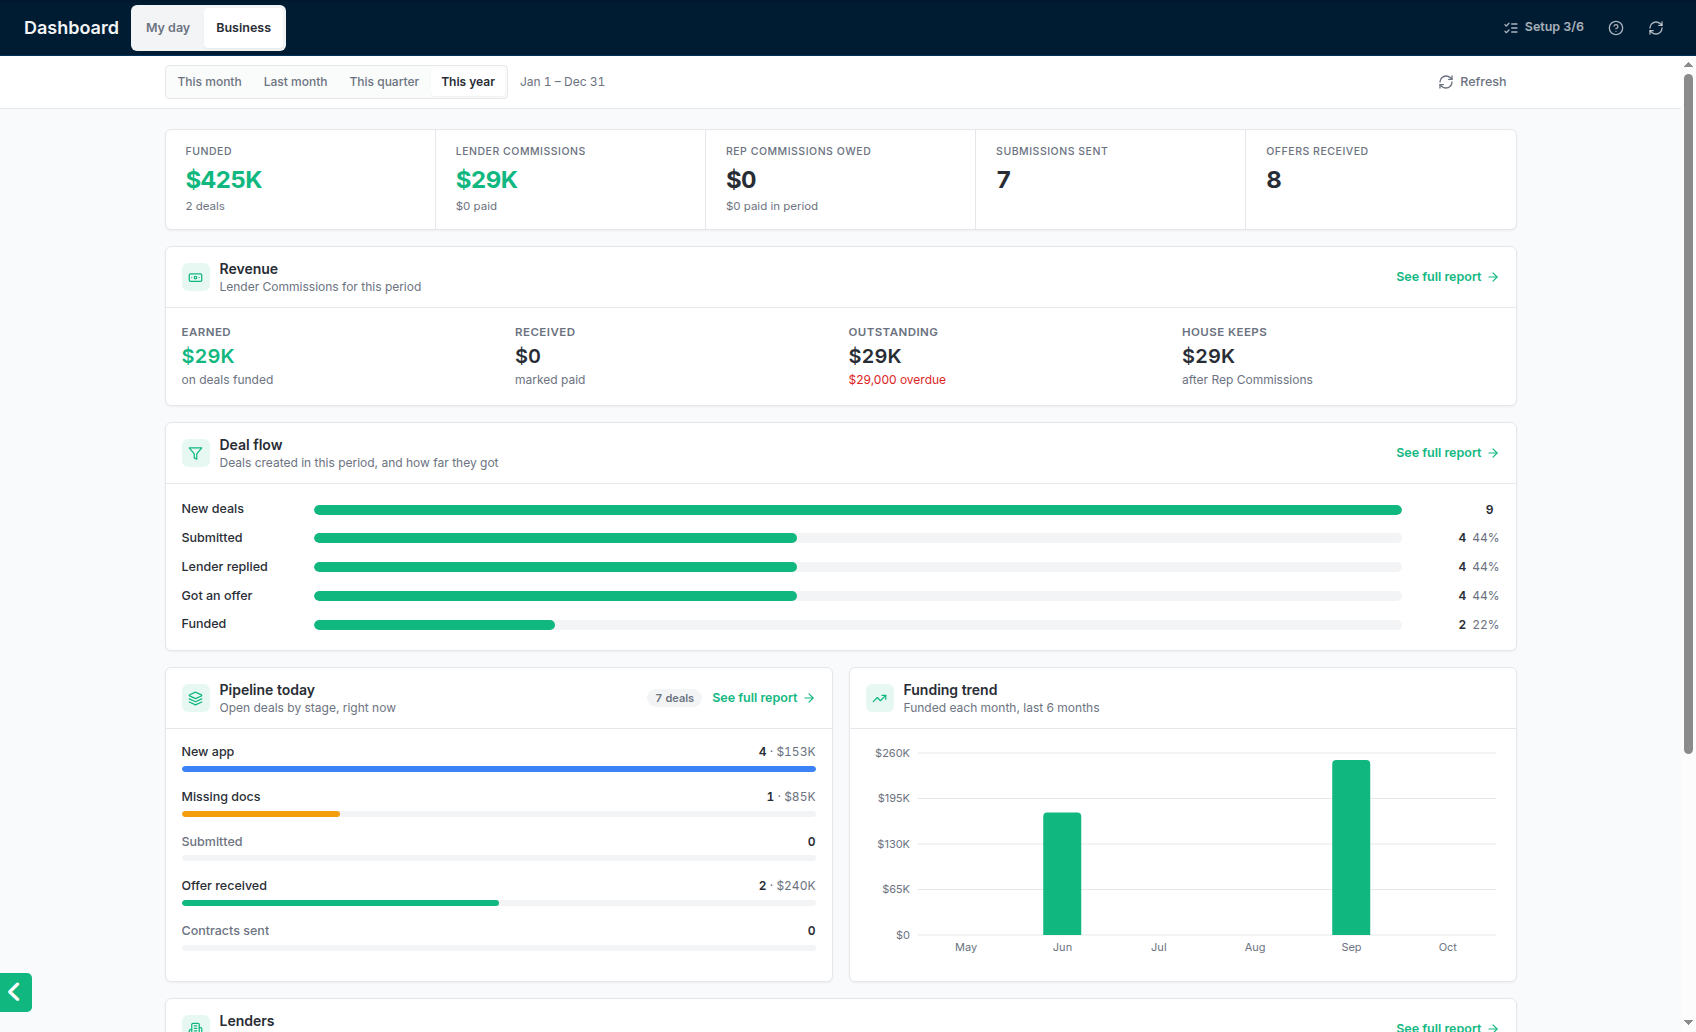Click the Setup 3/6 label
The height and width of the screenshot is (1032, 1696).
coord(1554,27)
